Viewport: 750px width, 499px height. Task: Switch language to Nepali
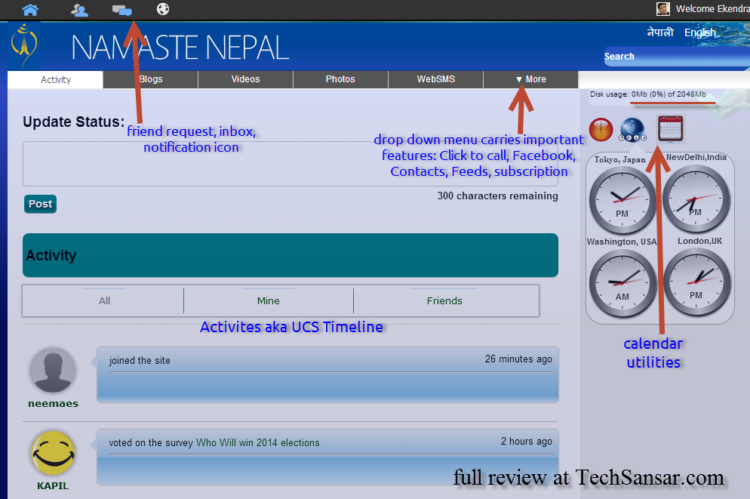(660, 33)
